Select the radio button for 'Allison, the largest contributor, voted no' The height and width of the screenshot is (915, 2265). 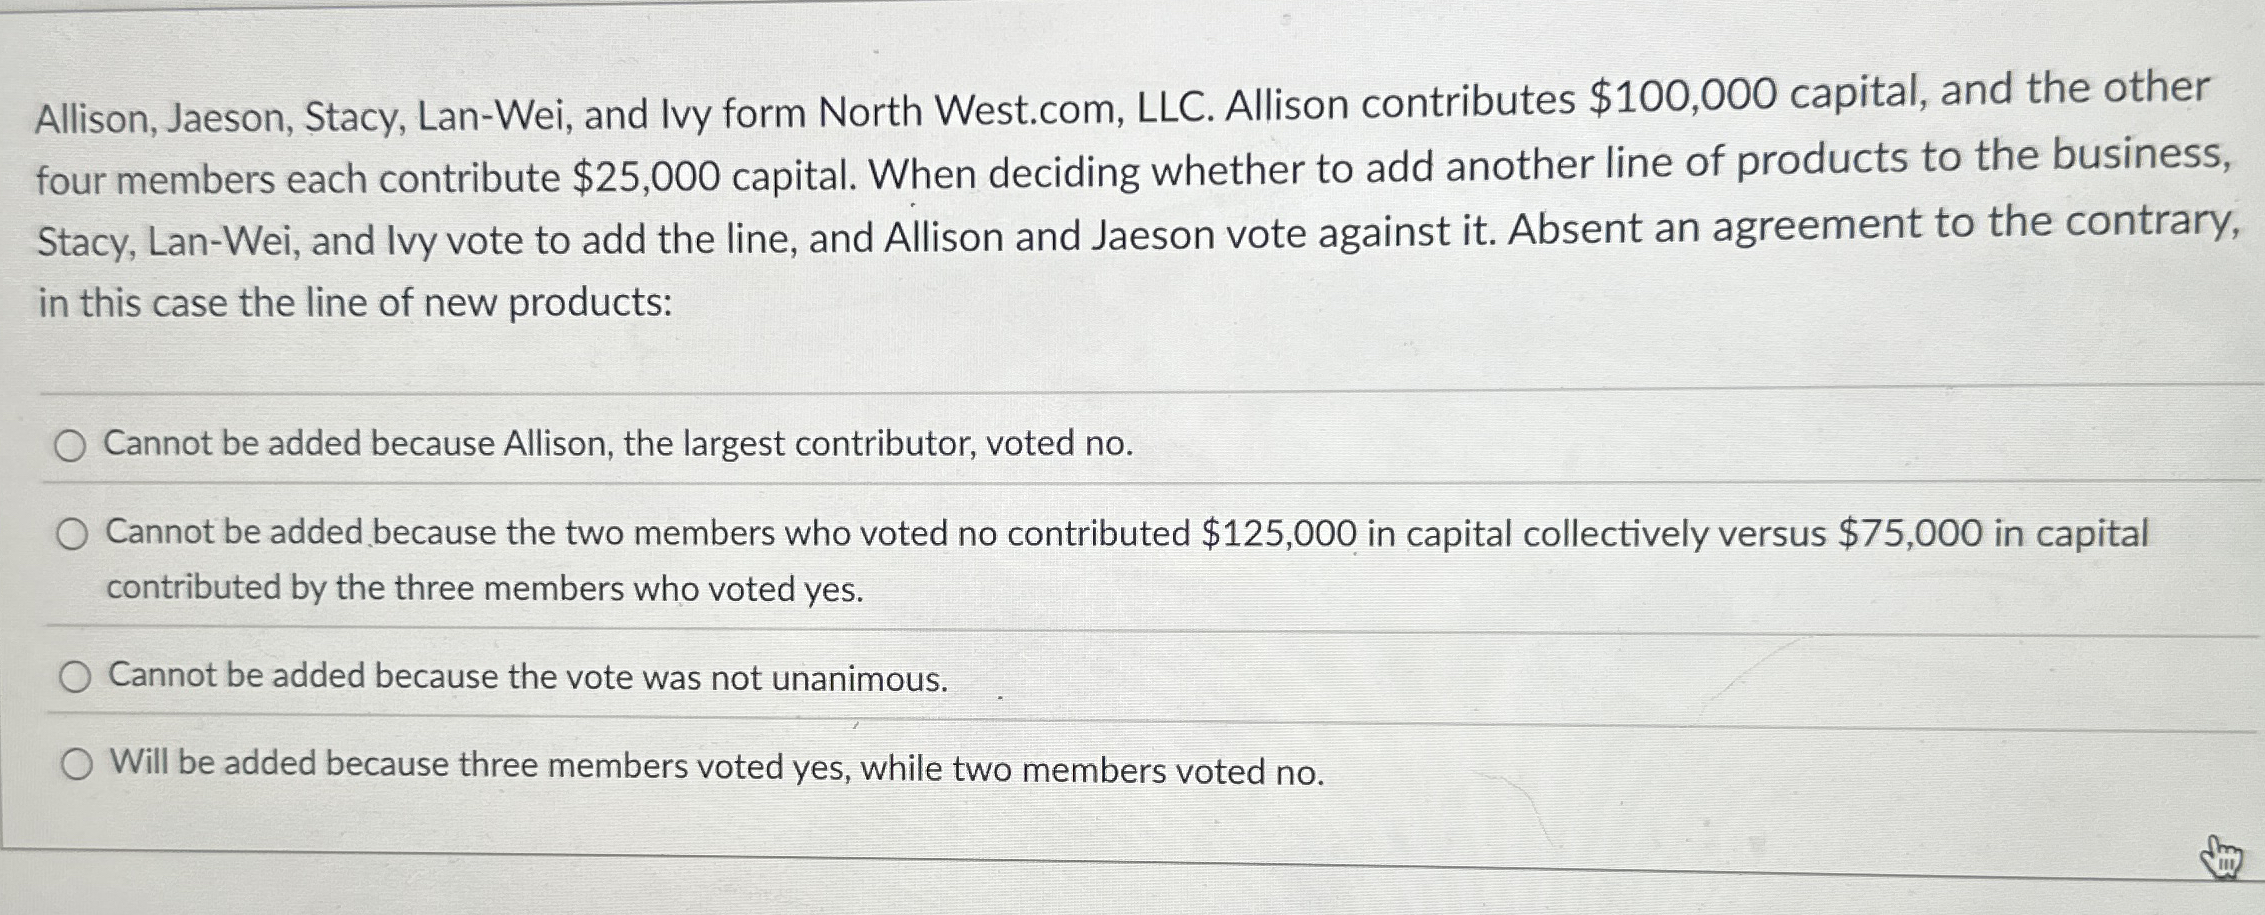click(x=72, y=447)
